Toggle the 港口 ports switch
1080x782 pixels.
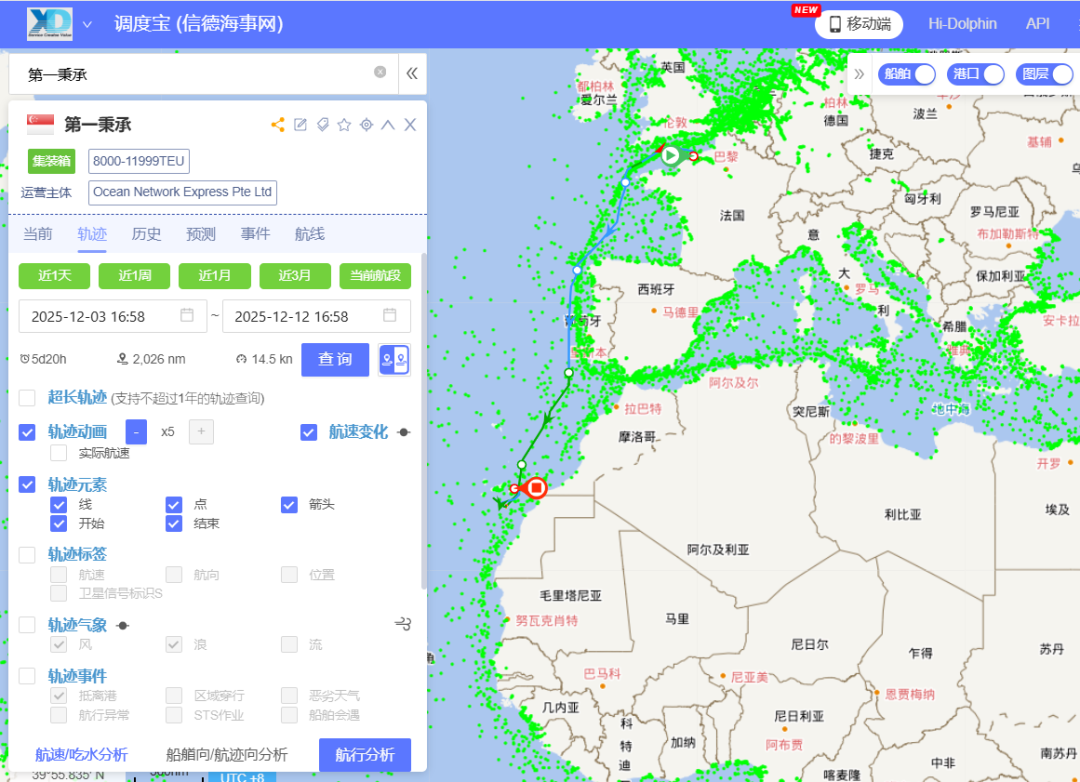975,74
